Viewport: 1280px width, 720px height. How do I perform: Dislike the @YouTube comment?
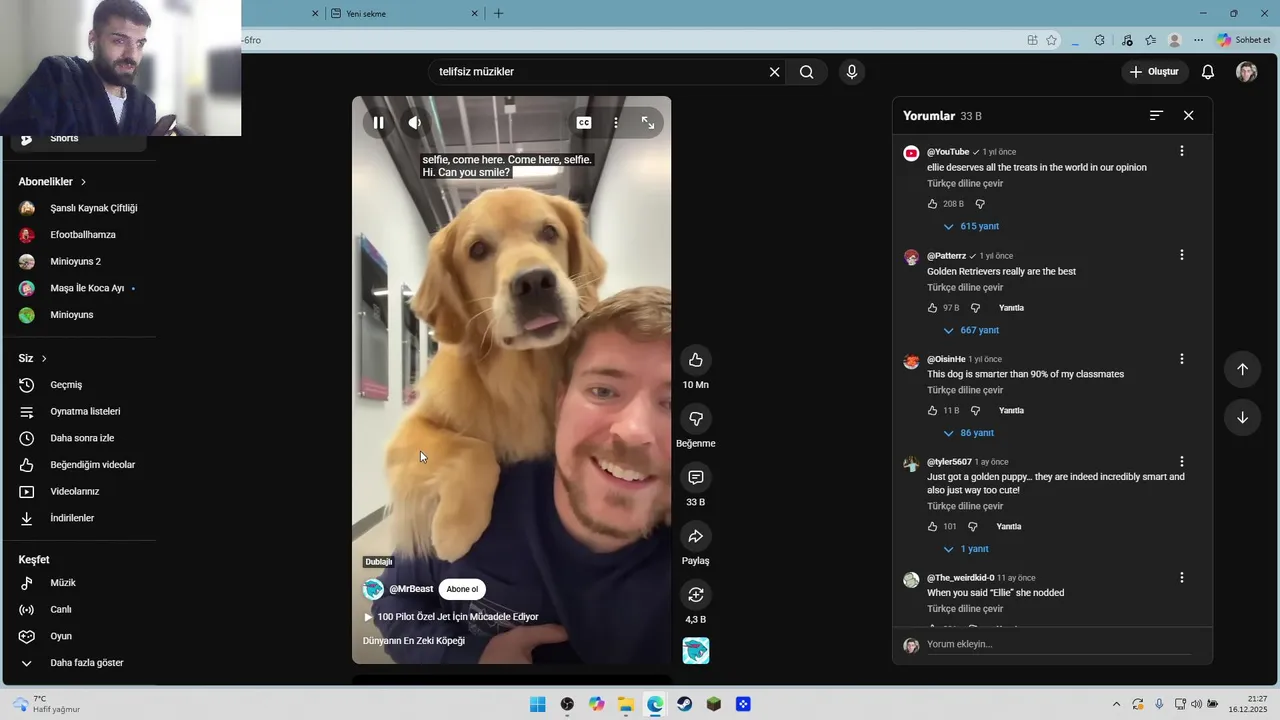pos(980,204)
